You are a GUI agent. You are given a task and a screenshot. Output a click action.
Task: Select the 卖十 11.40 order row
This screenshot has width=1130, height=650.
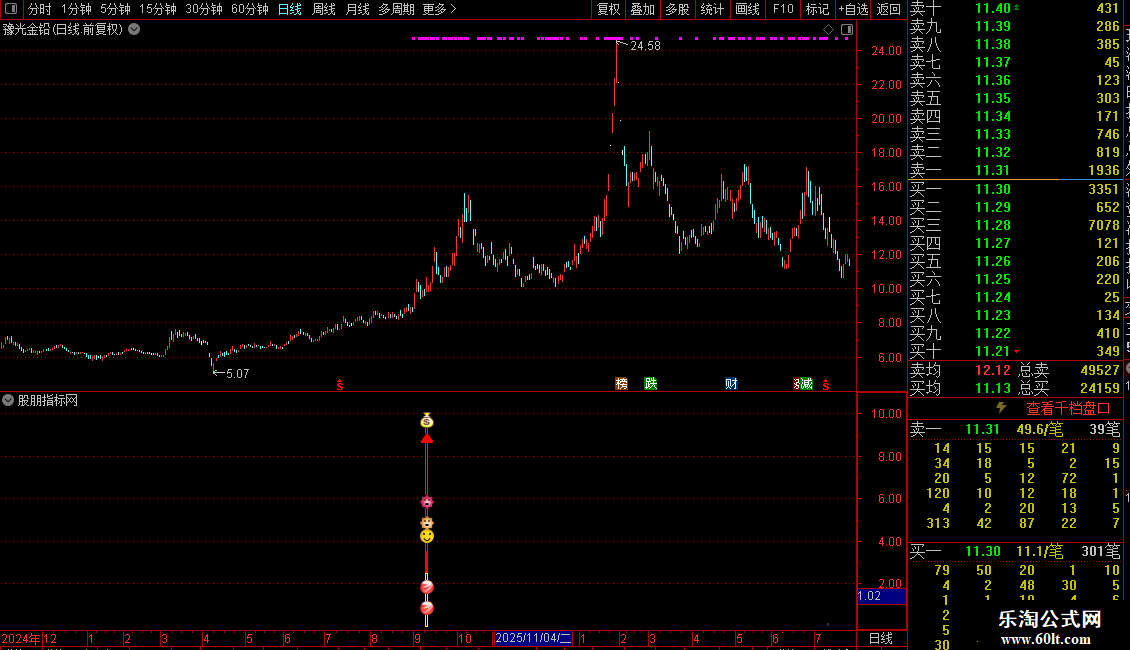(1015, 8)
